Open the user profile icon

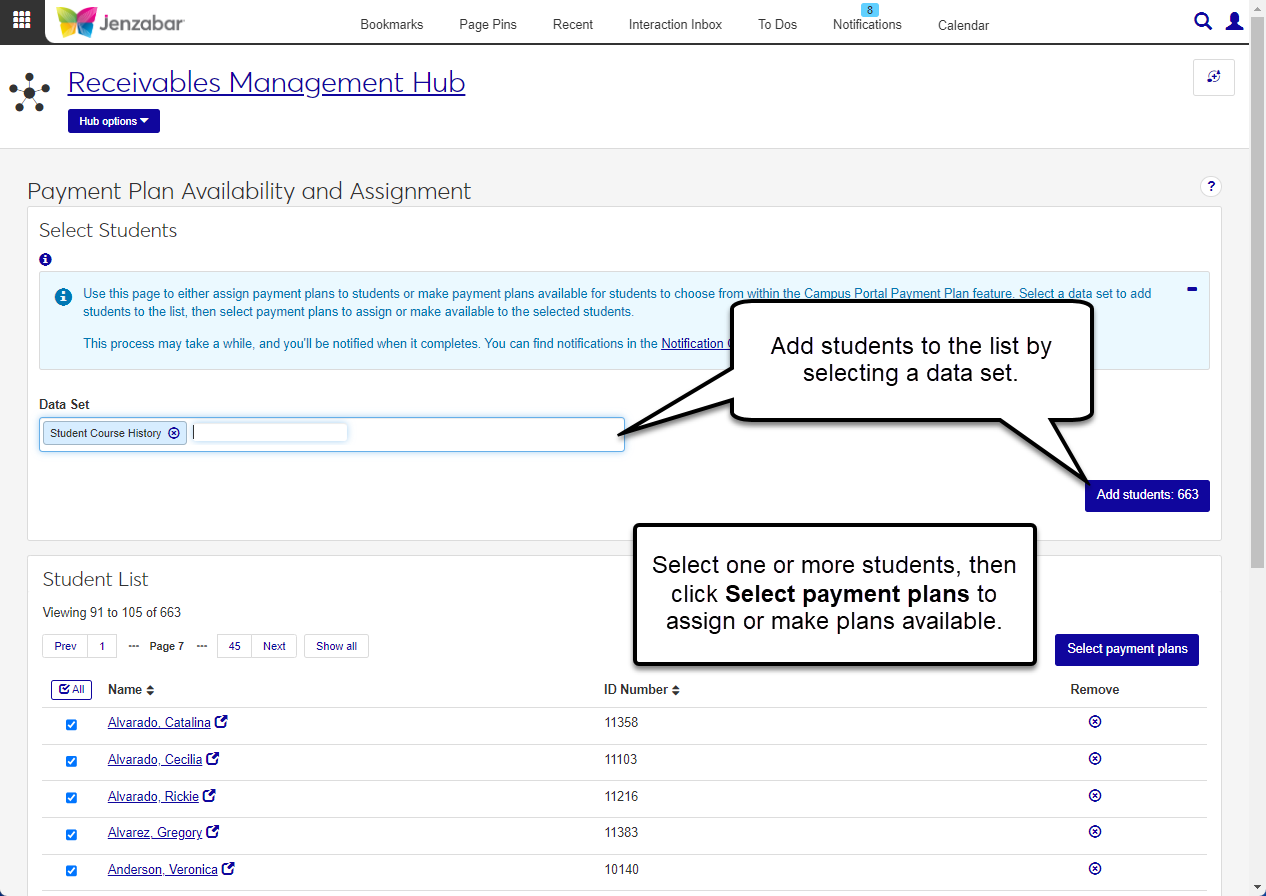(1235, 21)
